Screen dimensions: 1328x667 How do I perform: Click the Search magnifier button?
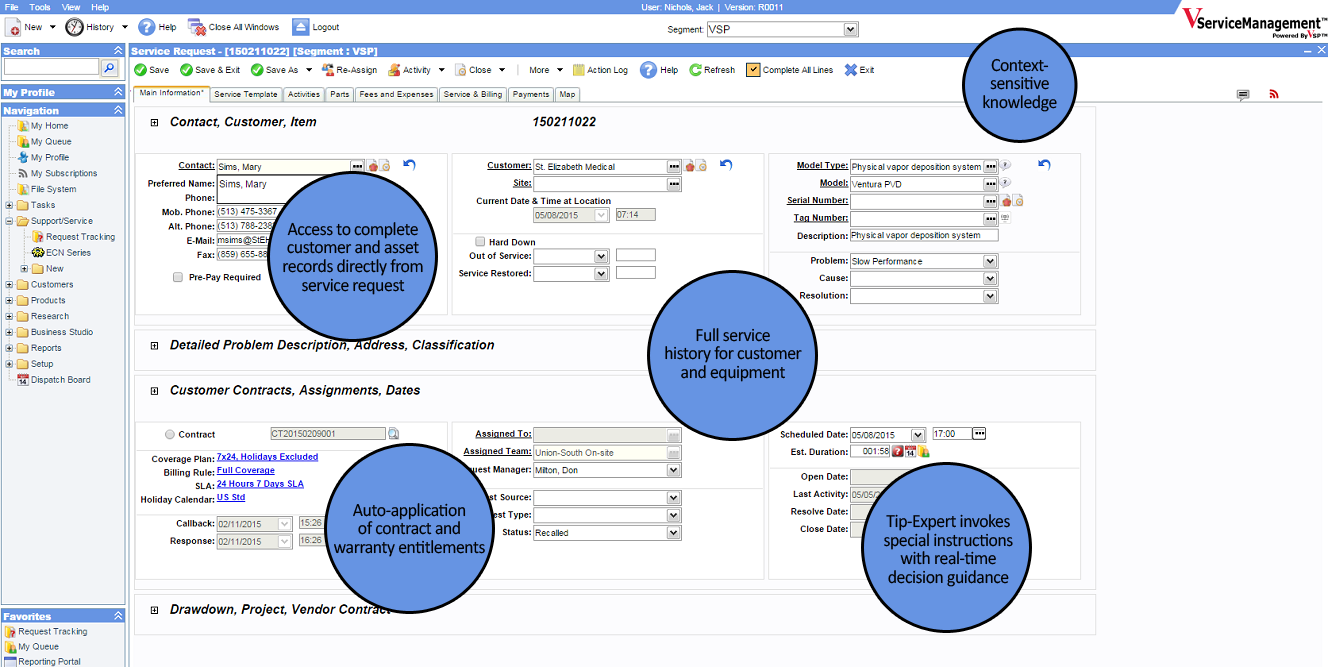click(x=110, y=67)
